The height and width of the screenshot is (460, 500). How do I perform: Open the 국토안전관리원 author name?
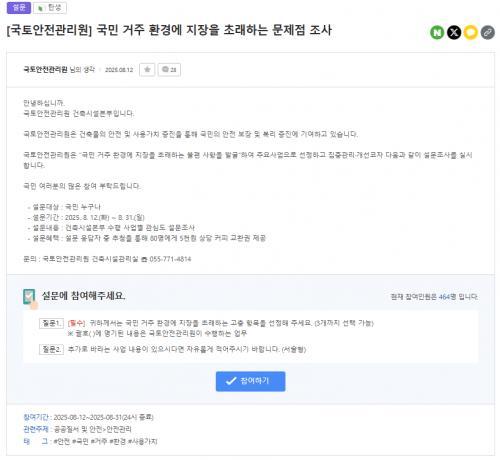coord(45,70)
